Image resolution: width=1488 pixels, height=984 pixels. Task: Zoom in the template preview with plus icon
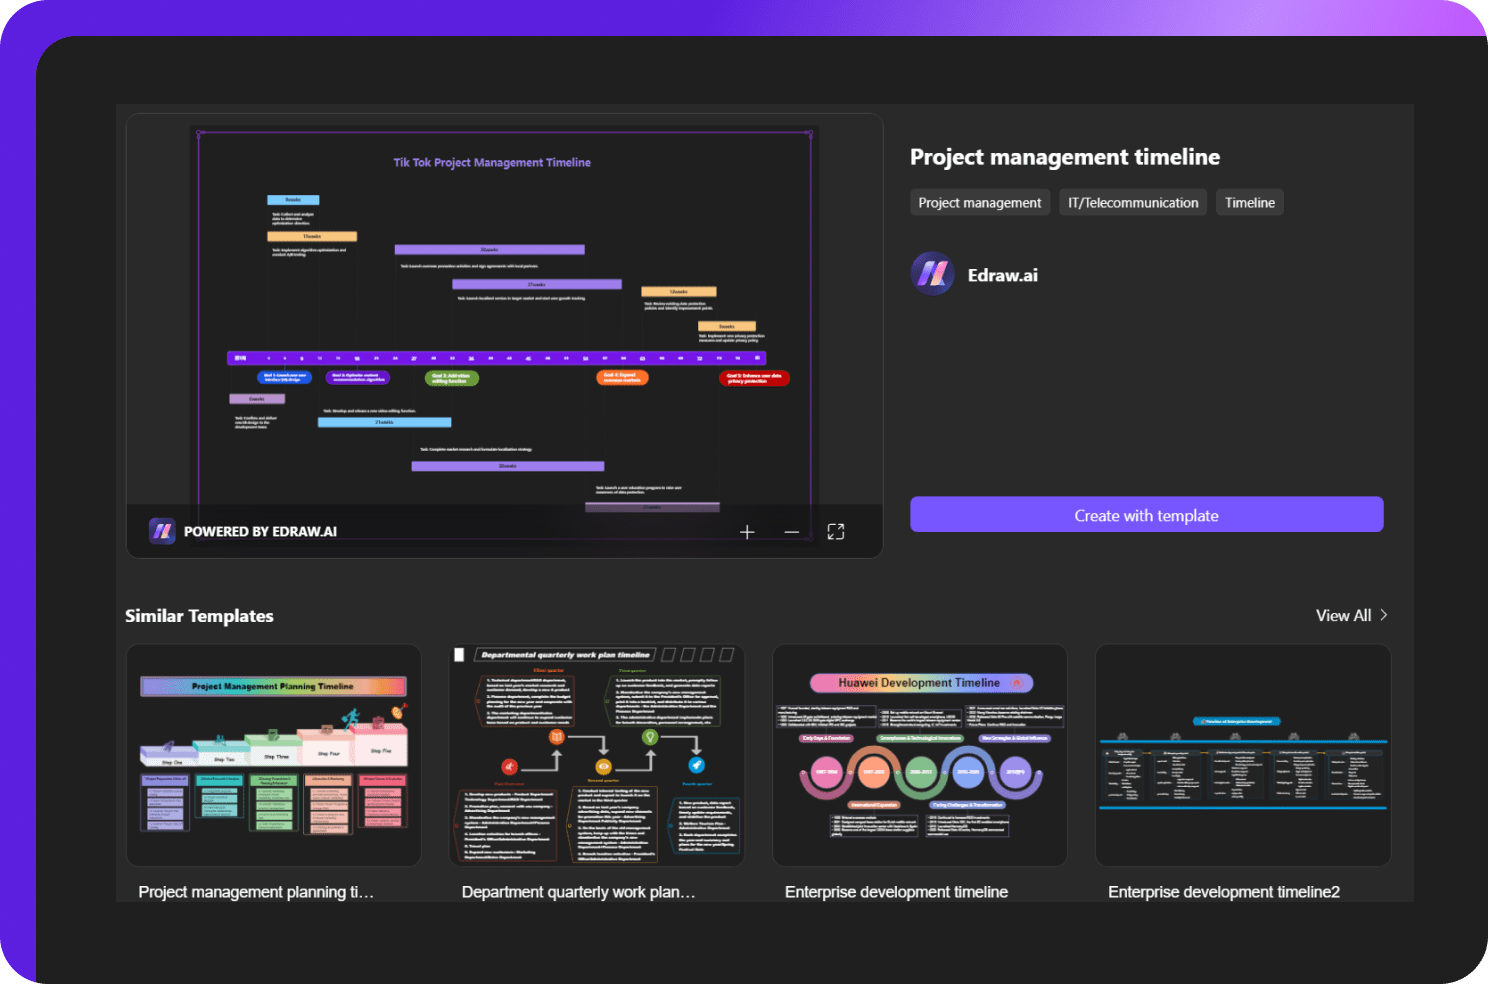(747, 532)
